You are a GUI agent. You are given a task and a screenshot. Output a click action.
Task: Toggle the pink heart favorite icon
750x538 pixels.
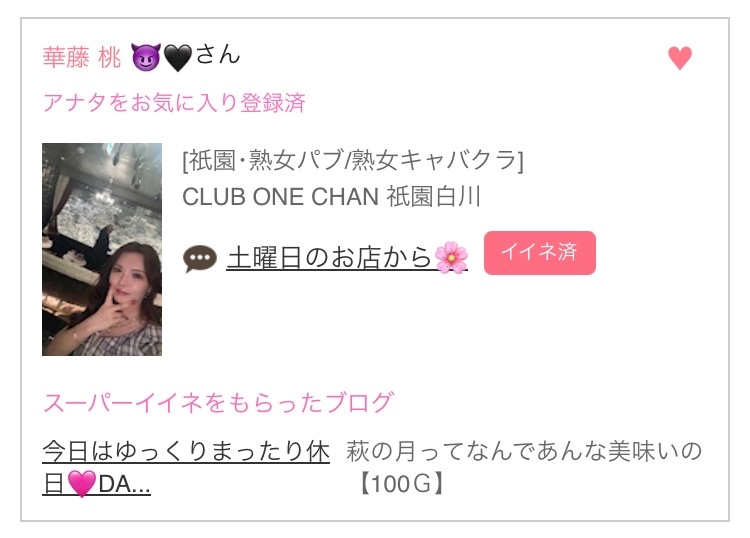(680, 58)
